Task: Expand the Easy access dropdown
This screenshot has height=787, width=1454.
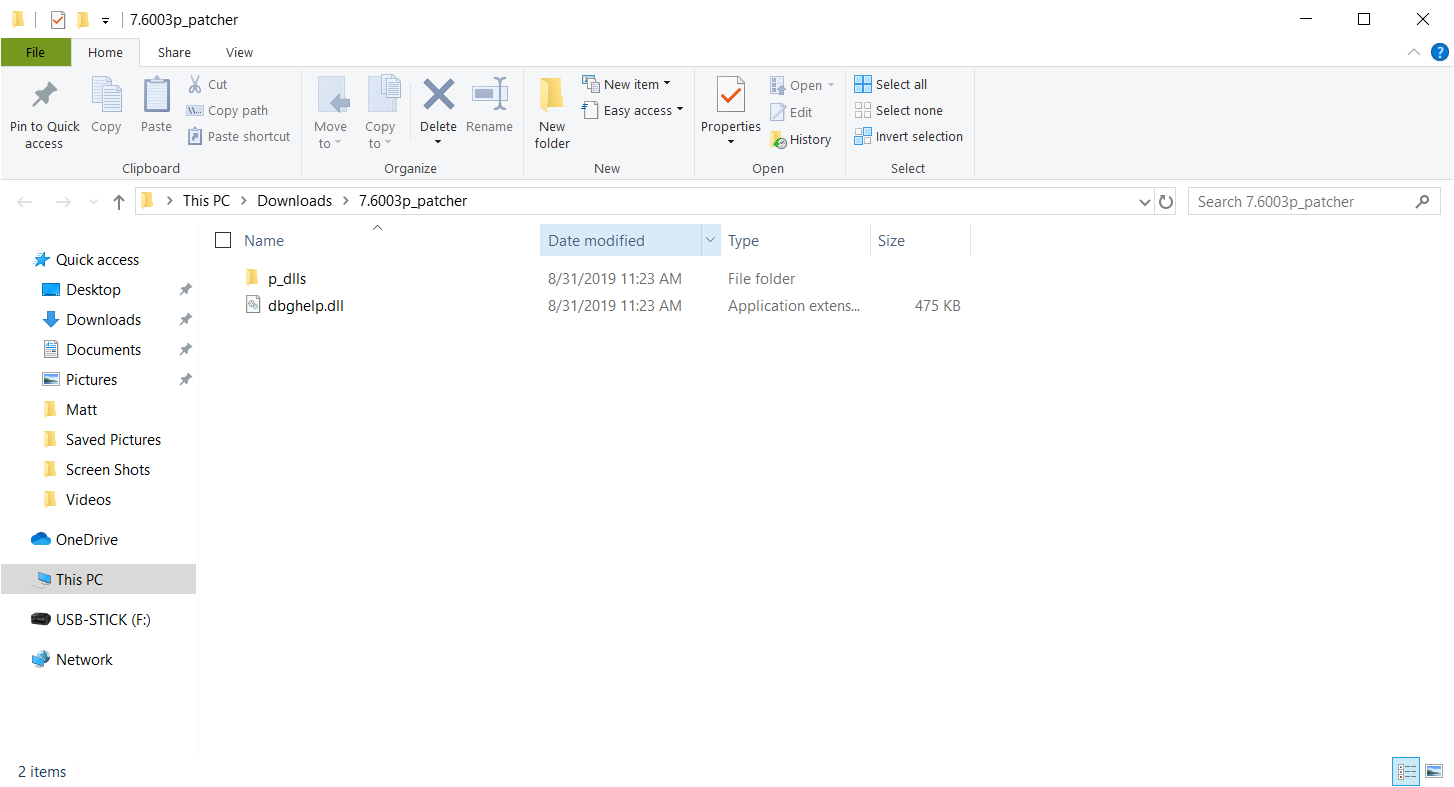Action: point(680,110)
